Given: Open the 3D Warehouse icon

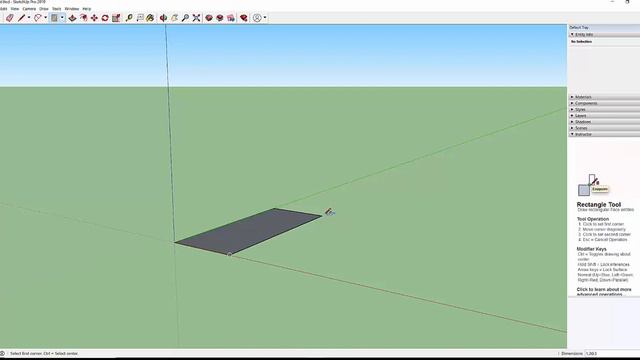Looking at the screenshot, I should (209, 18).
